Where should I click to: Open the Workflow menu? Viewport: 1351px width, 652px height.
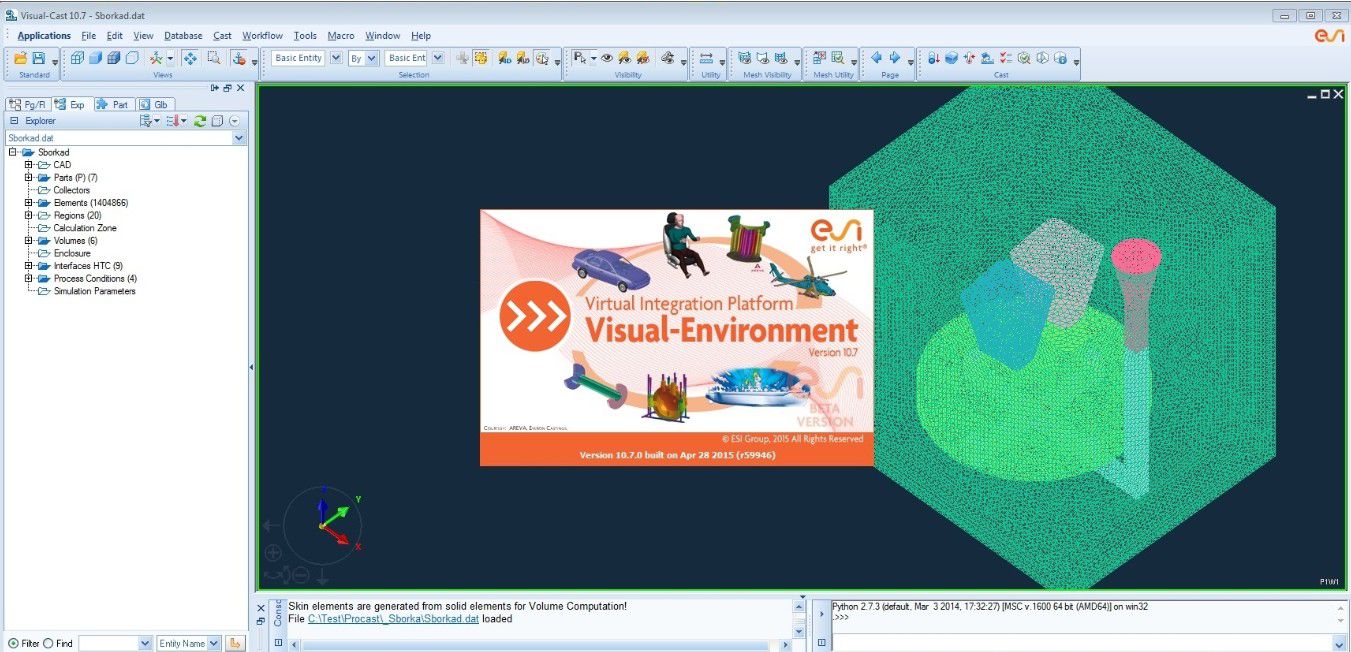(x=262, y=36)
